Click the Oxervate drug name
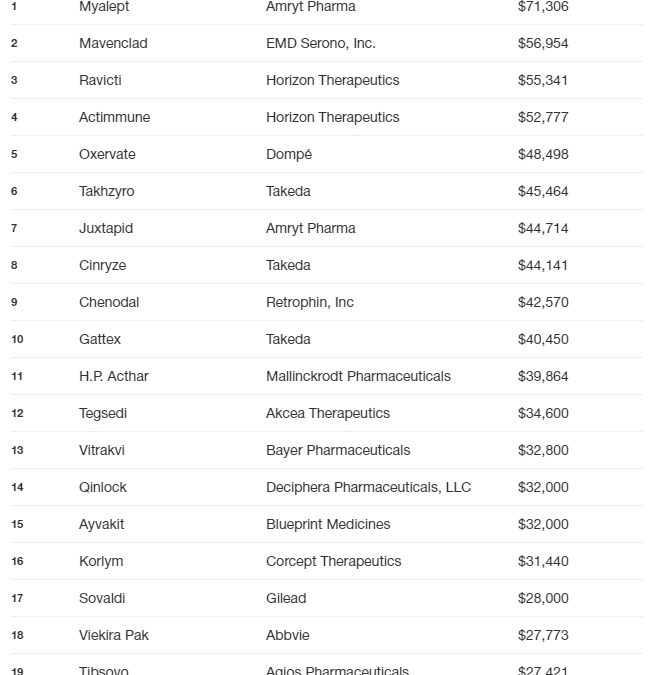 [x=107, y=154]
